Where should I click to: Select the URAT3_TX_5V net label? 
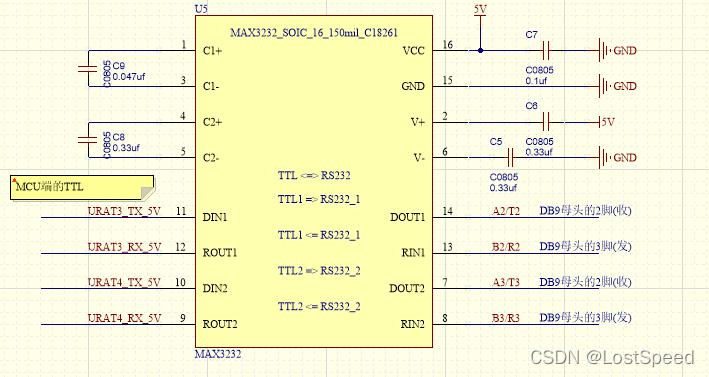click(124, 211)
